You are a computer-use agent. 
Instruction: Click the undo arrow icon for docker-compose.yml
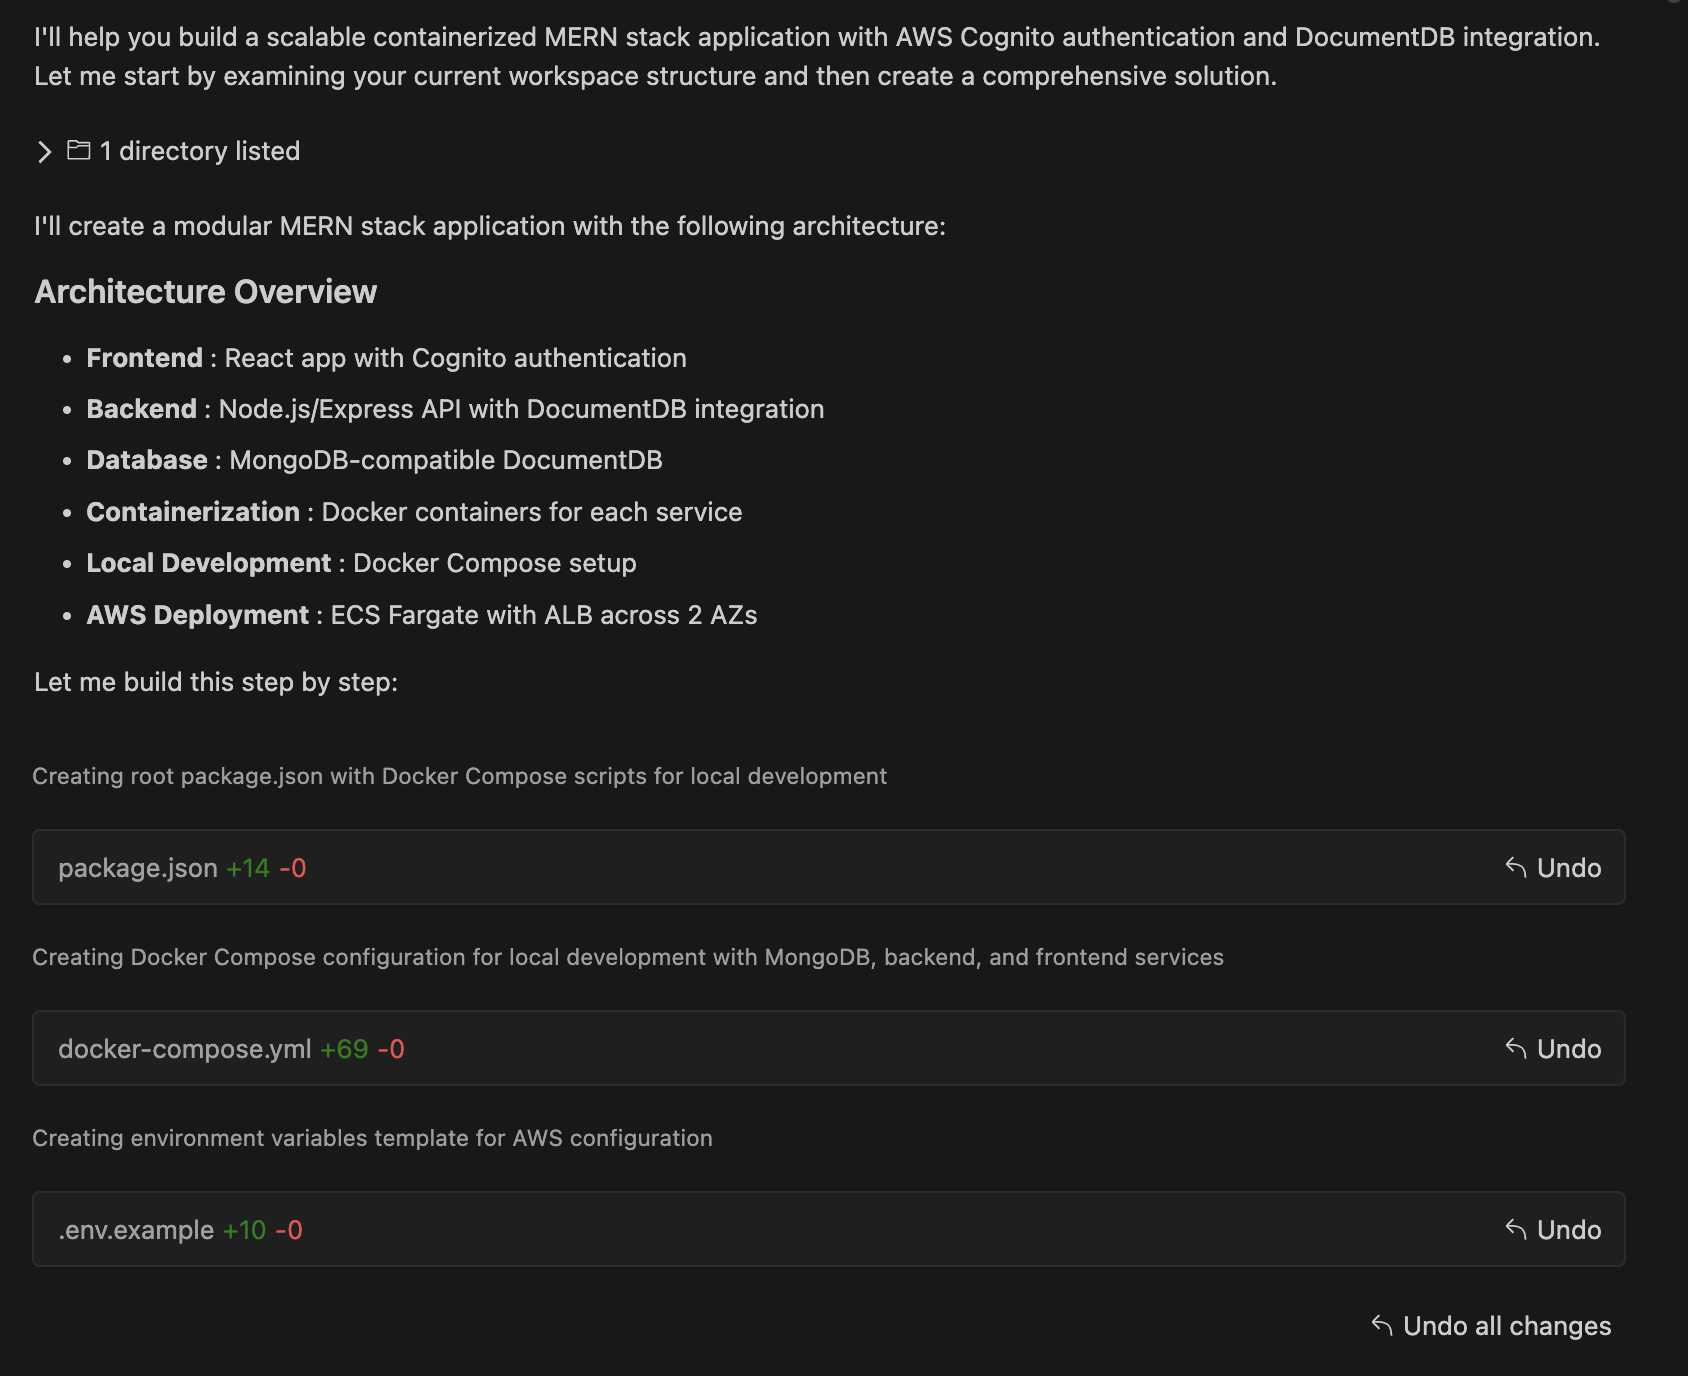click(1516, 1048)
